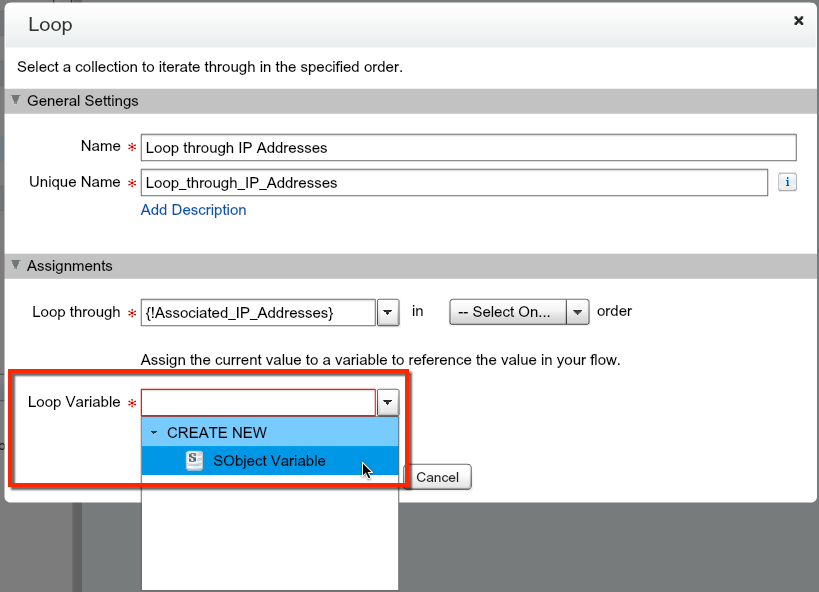The image size is (819, 592).
Task: Open the Loop through dropdown arrow
Action: (389, 312)
